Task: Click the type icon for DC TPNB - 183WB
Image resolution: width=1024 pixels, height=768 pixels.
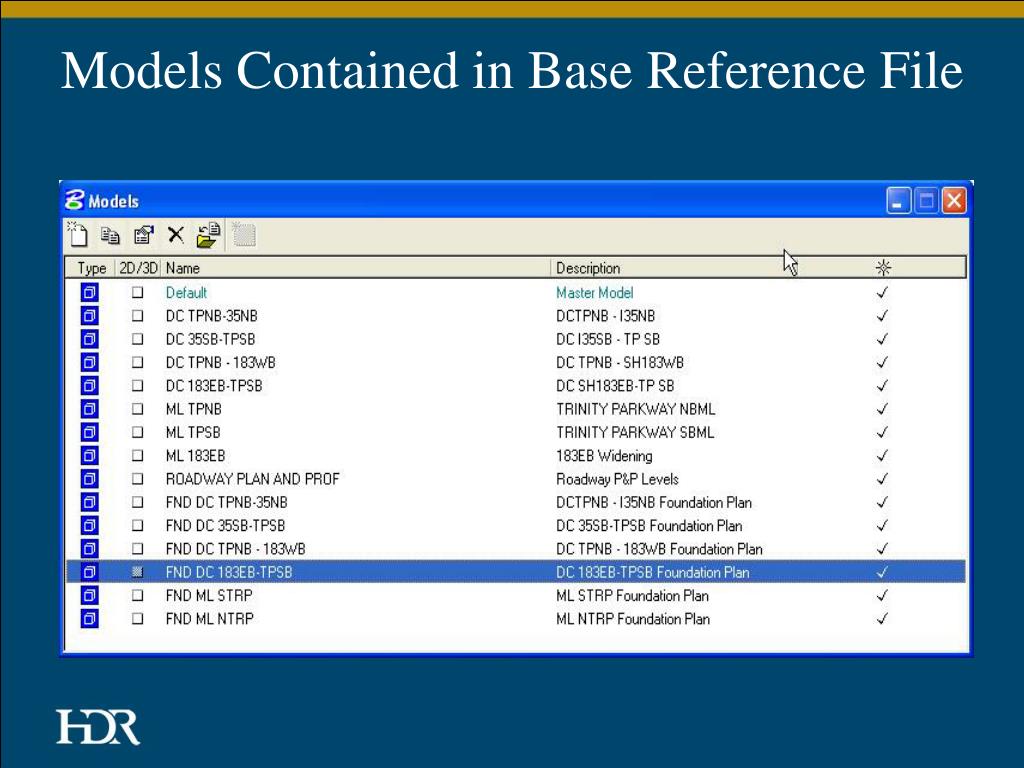Action: pos(89,362)
